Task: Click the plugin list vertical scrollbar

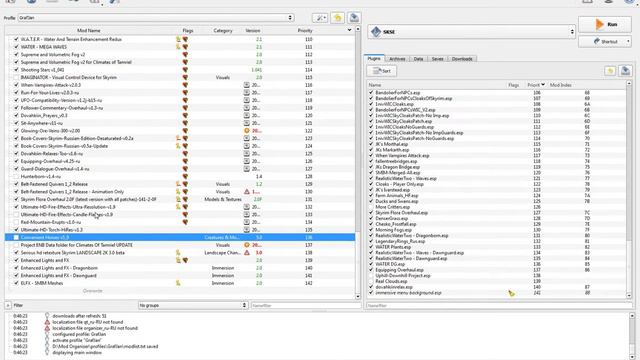Action: (x=629, y=189)
